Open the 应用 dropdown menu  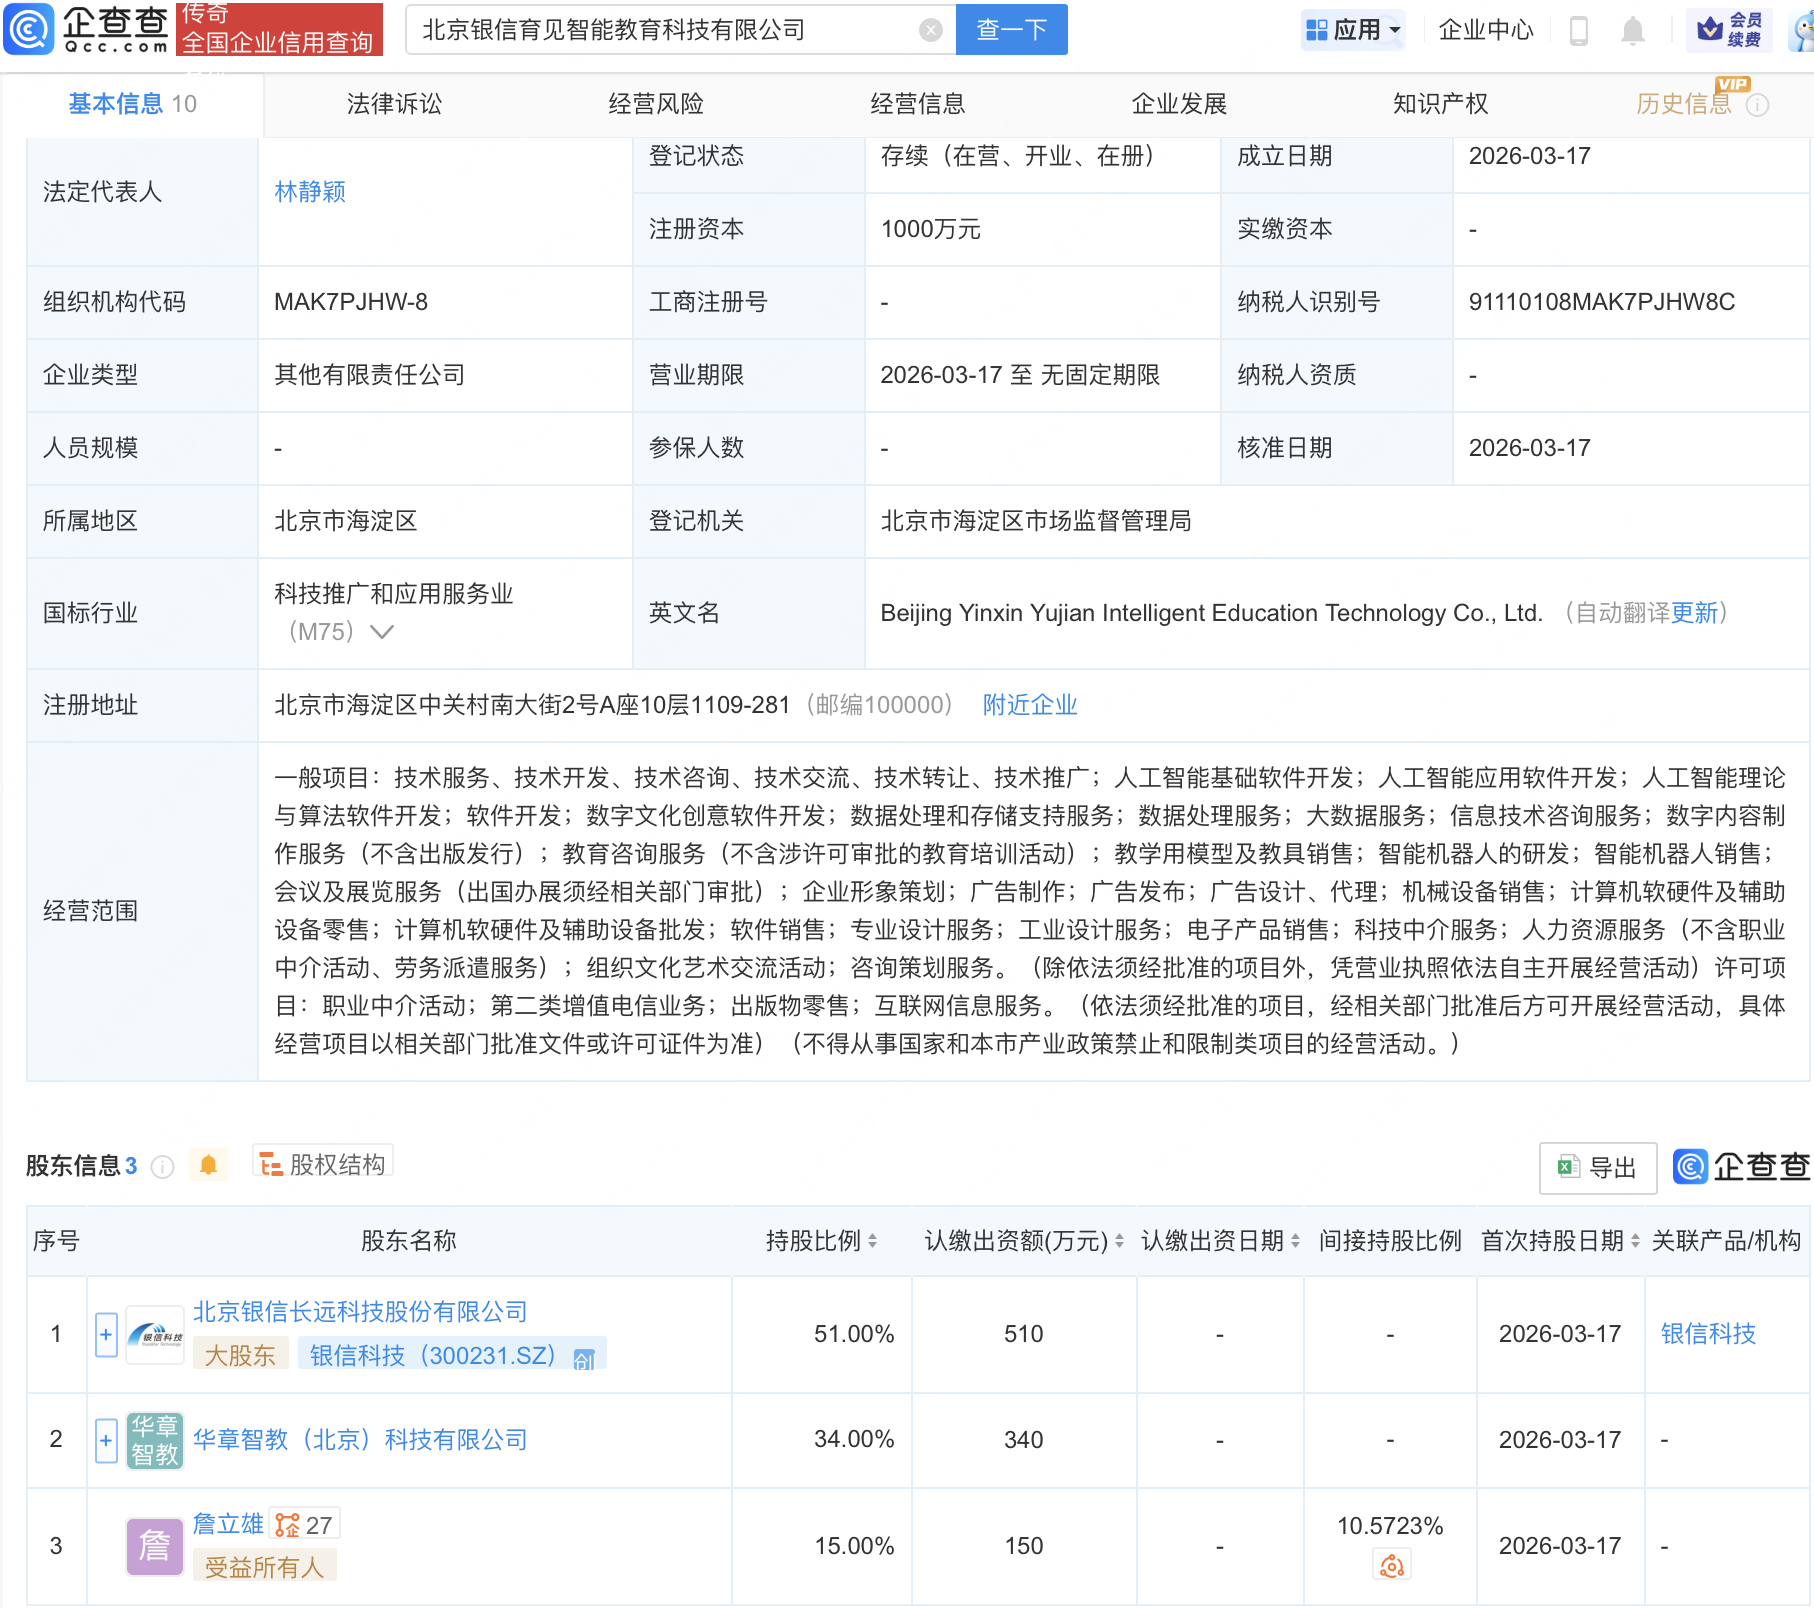click(1354, 30)
